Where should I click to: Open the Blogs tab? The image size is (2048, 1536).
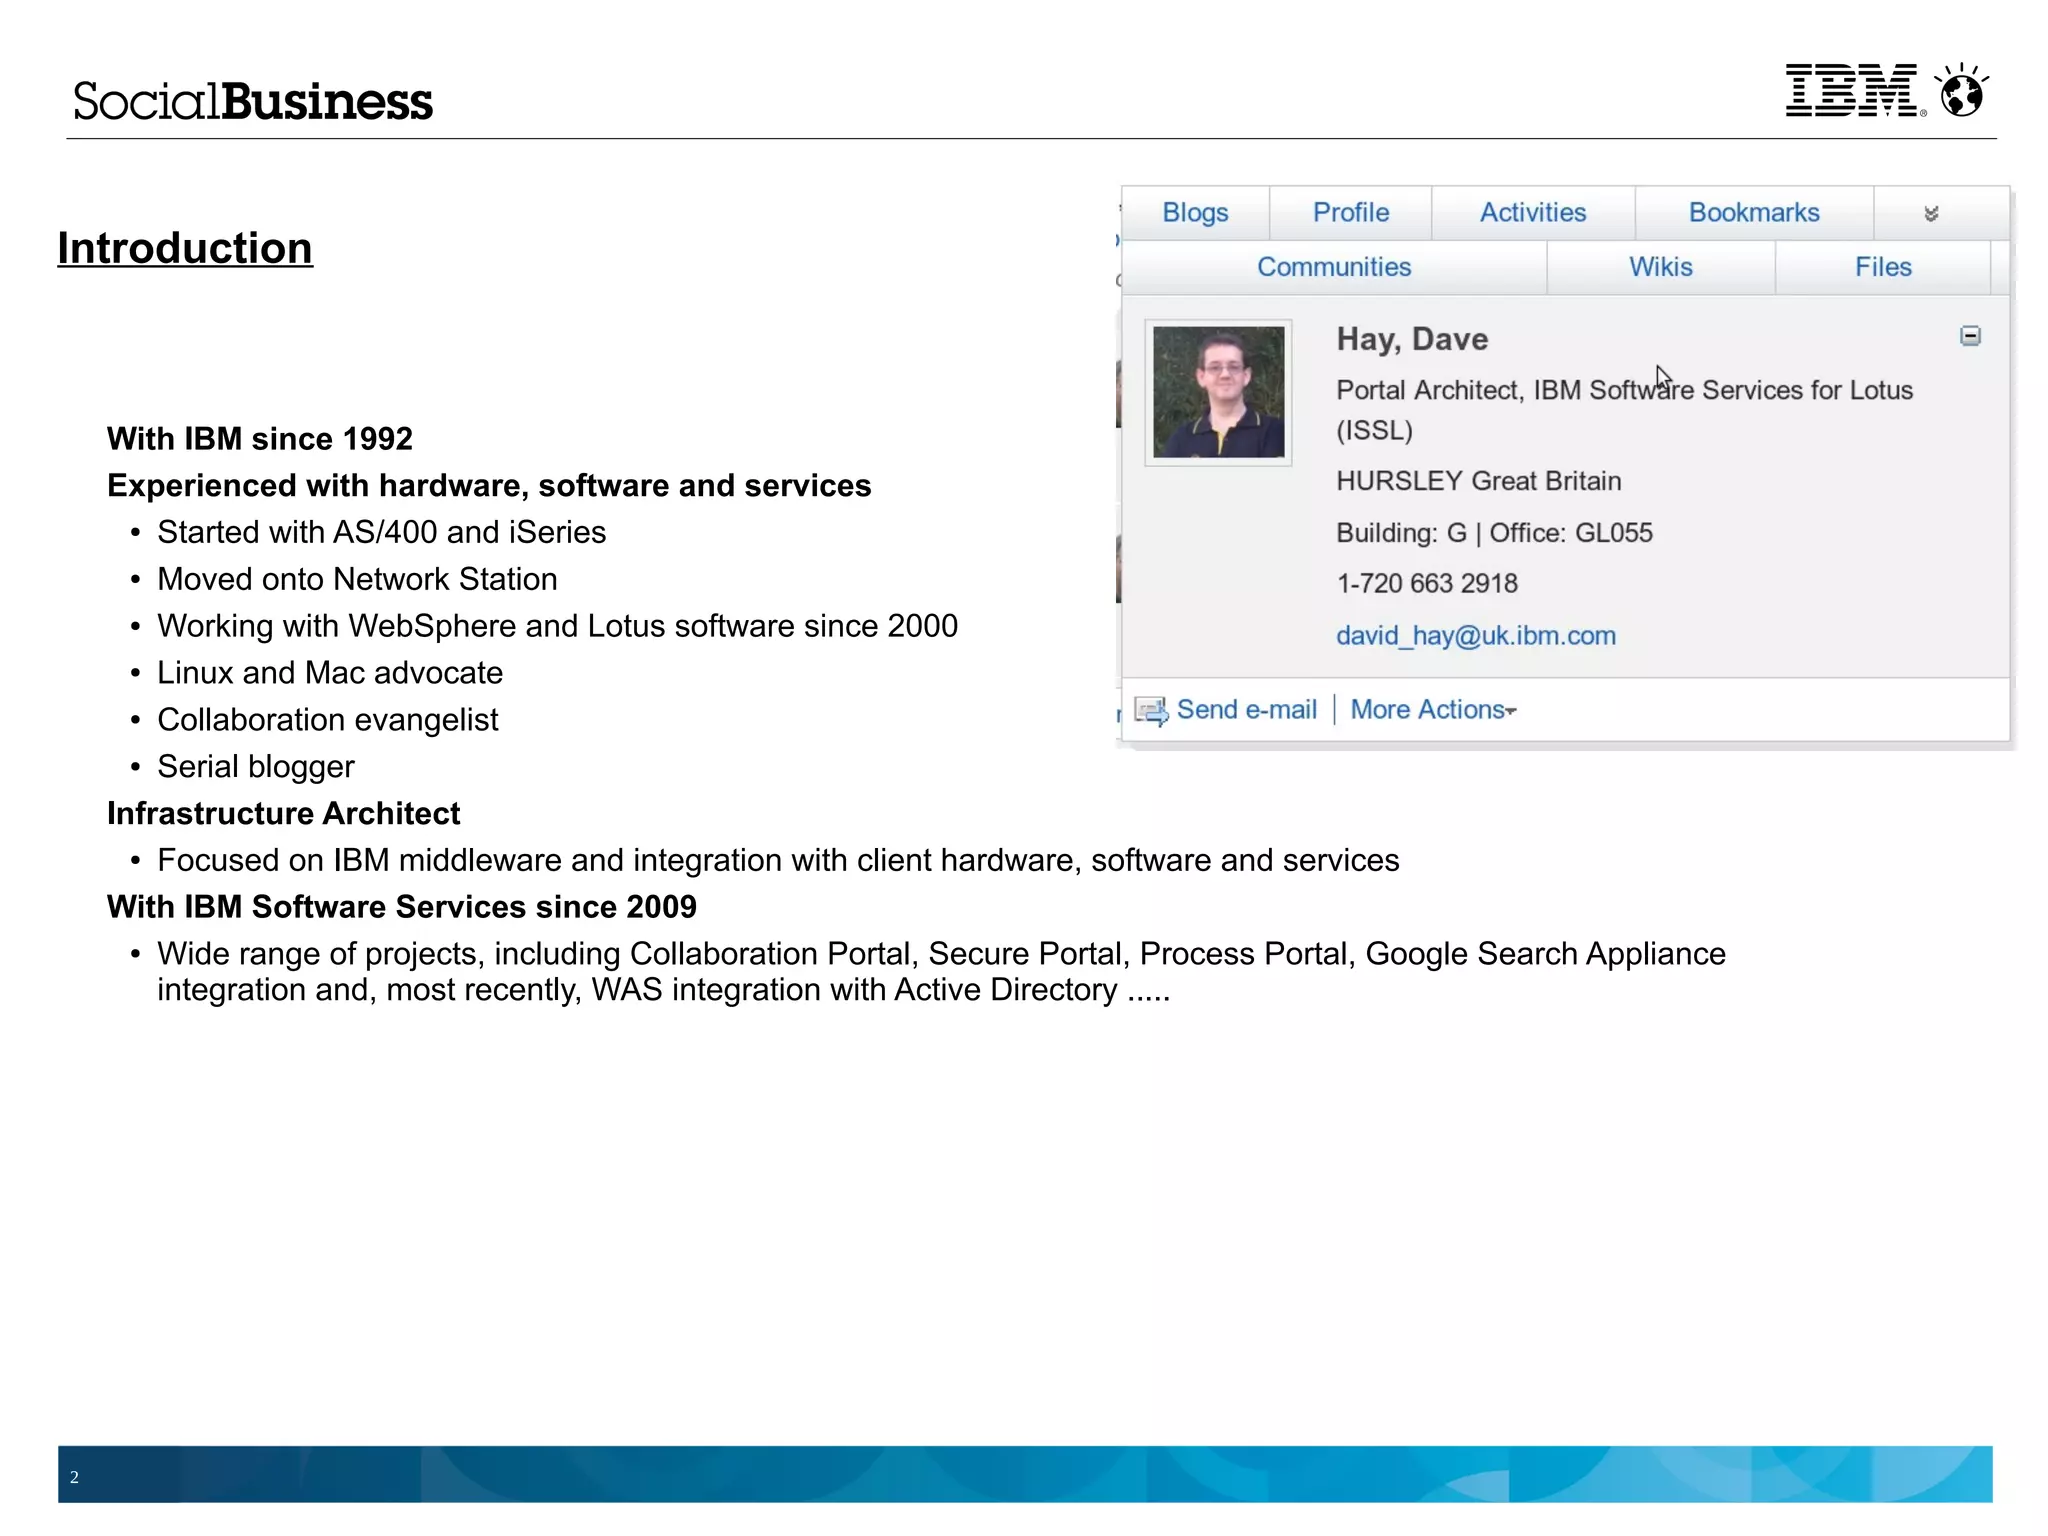click(1195, 213)
